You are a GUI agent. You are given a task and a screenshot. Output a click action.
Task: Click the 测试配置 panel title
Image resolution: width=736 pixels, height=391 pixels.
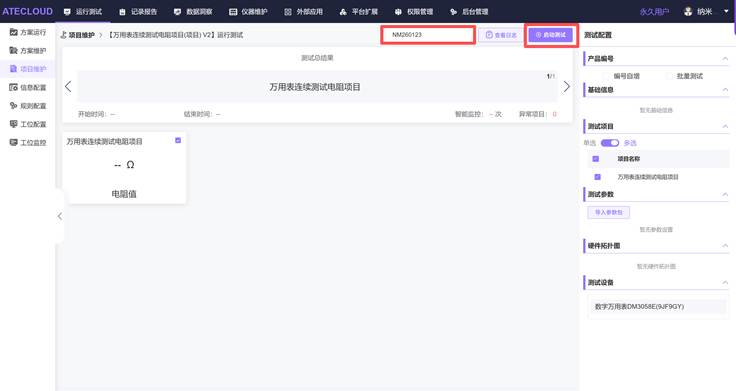point(598,35)
